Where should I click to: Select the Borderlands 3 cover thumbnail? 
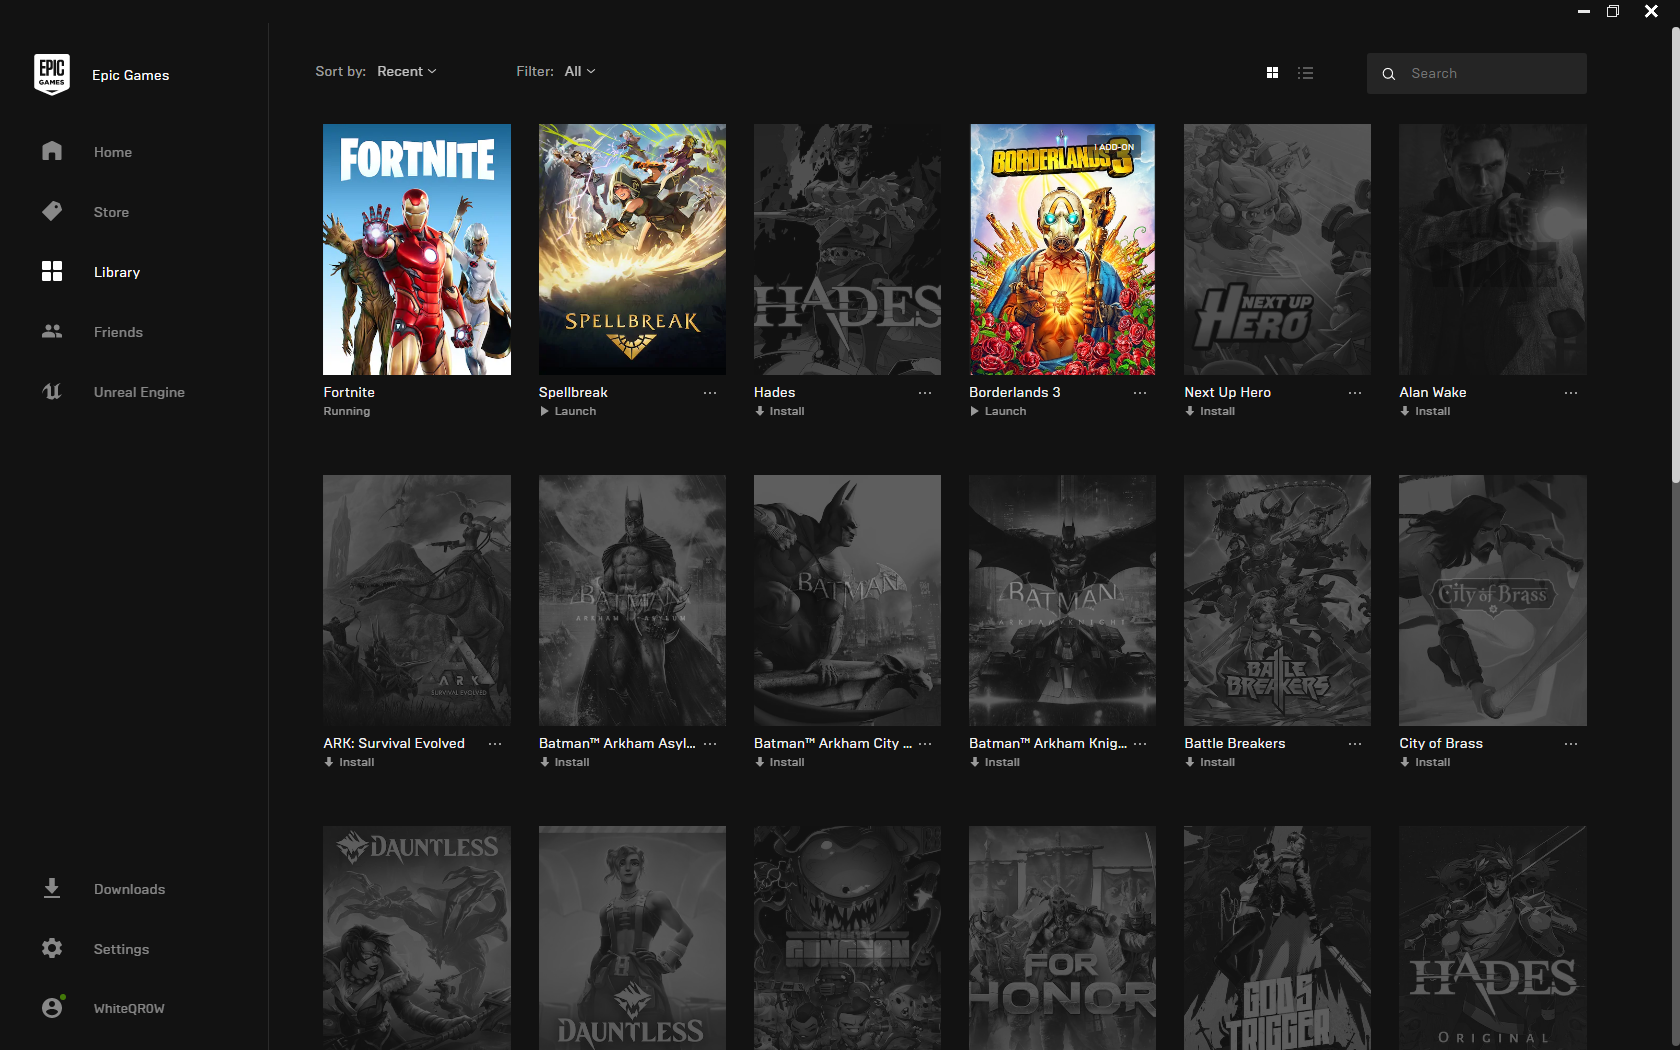(1062, 249)
